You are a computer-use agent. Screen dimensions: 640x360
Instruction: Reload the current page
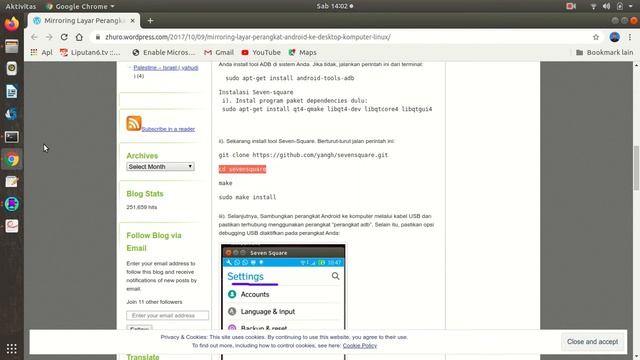pyautogui.click(x=64, y=37)
